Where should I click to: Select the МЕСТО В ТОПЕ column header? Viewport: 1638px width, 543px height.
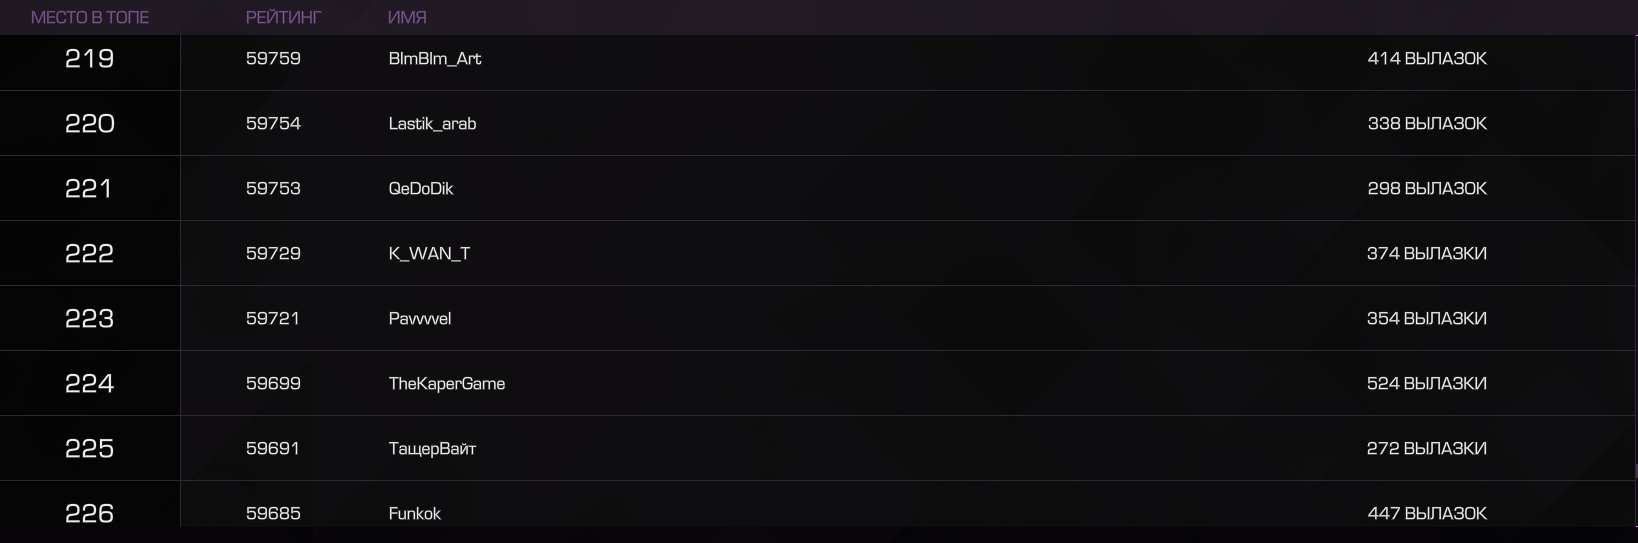90,17
